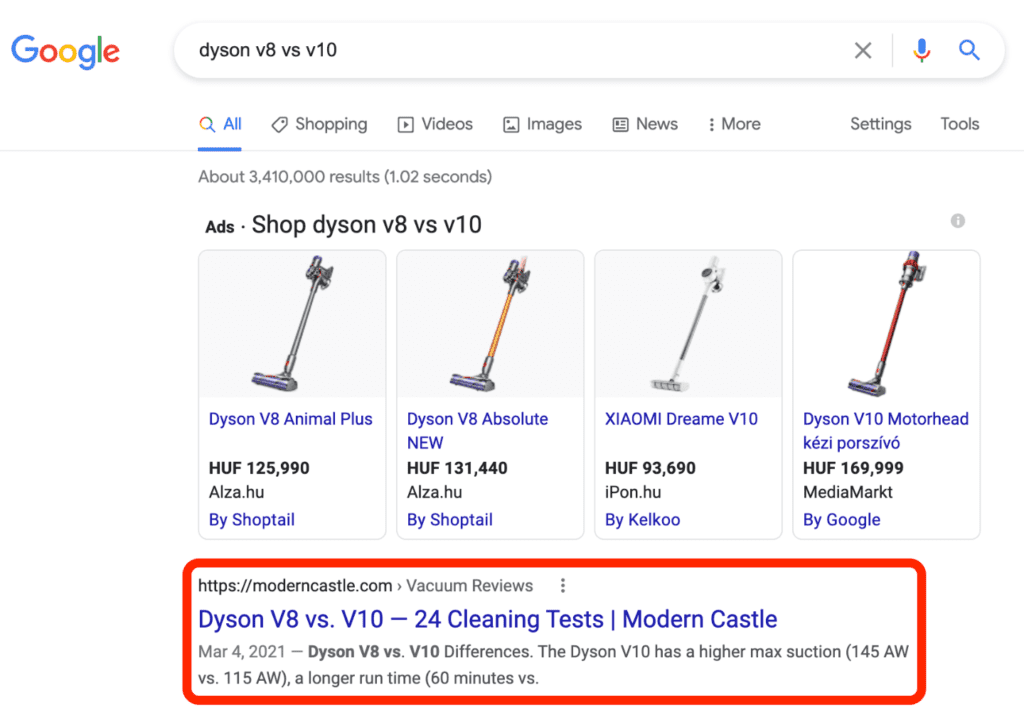Viewport: 1024px width, 727px height.
Task: Open the Dyson V8 vs. V10 Modern Castle result
Action: (488, 619)
